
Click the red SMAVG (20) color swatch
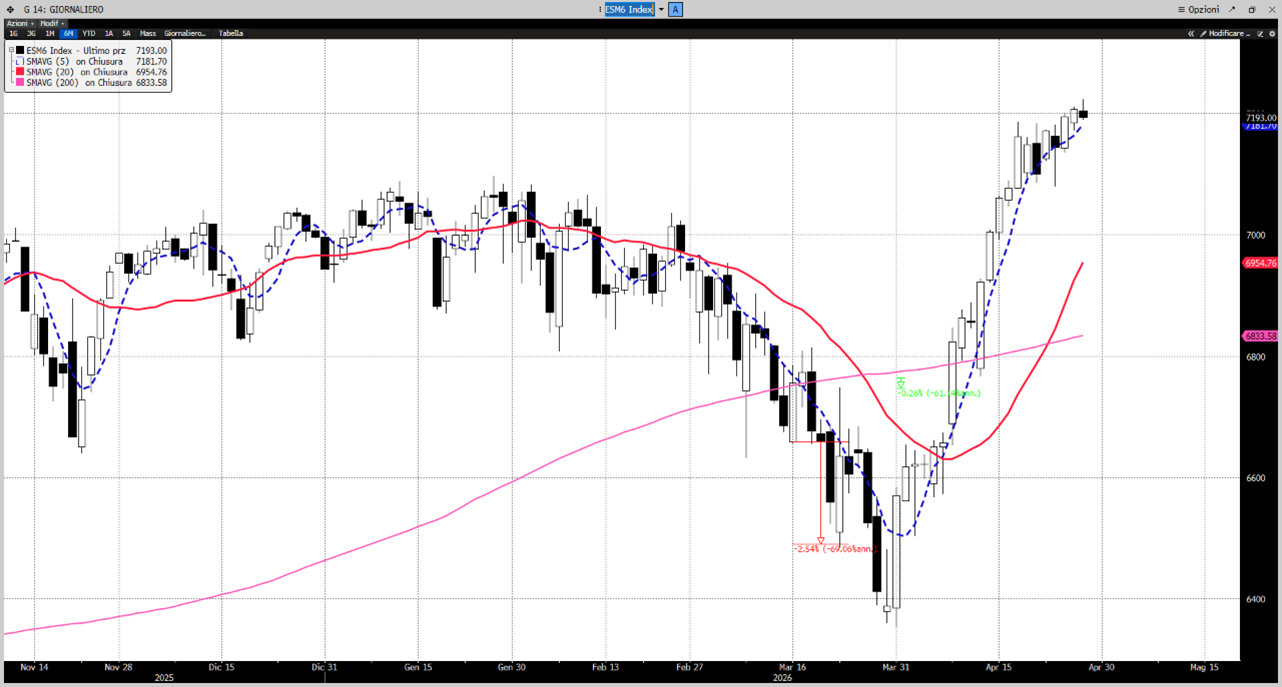tap(20, 72)
